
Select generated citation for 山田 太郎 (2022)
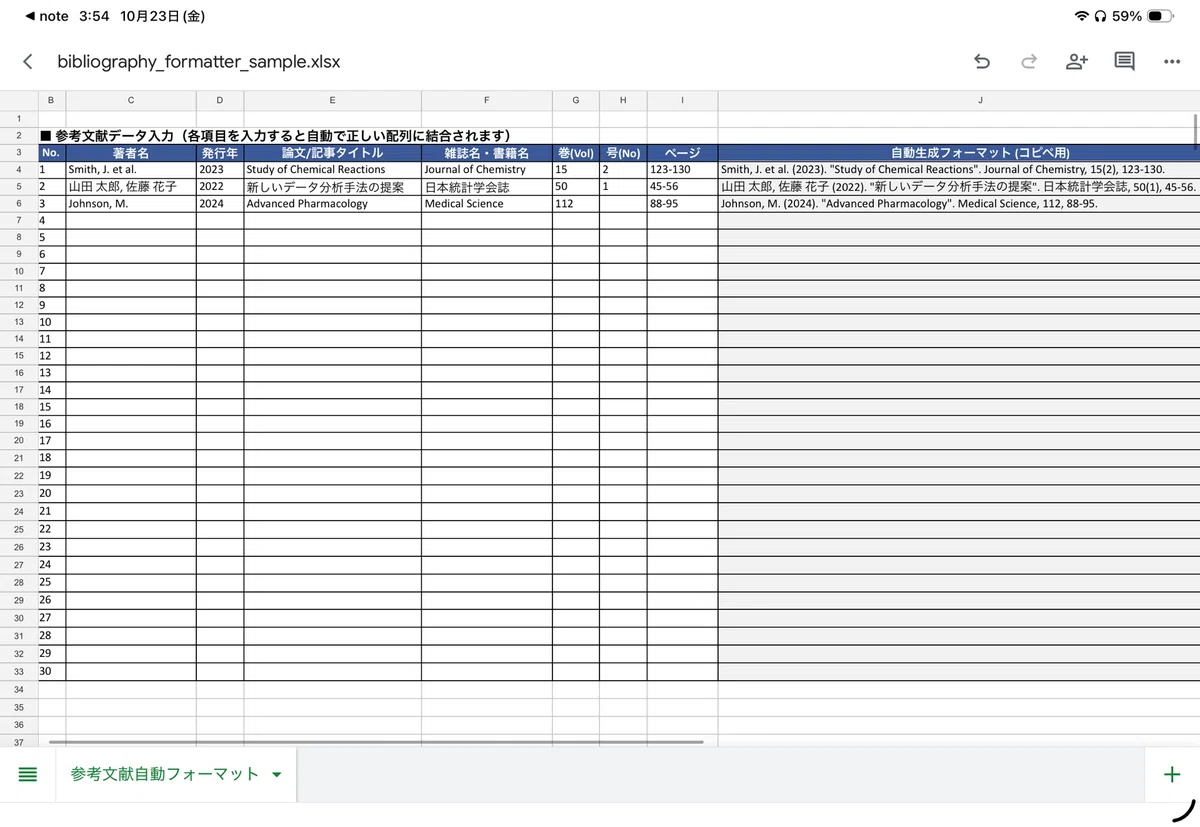tap(958, 186)
